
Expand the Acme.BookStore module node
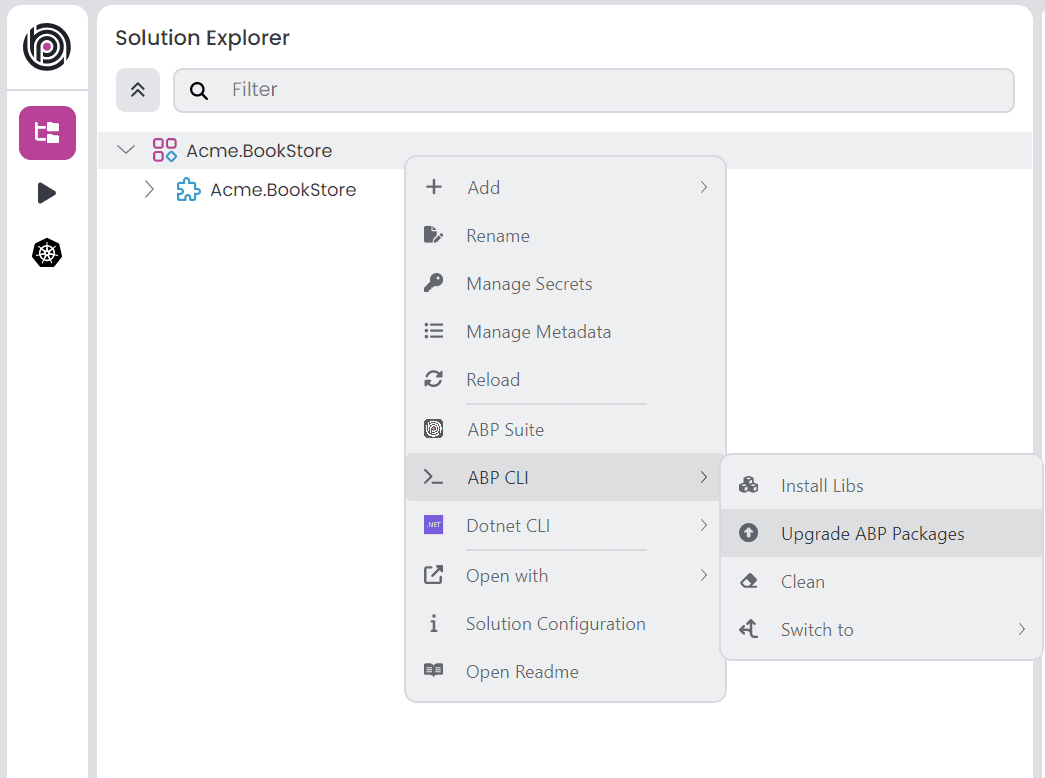pyautogui.click(x=149, y=189)
